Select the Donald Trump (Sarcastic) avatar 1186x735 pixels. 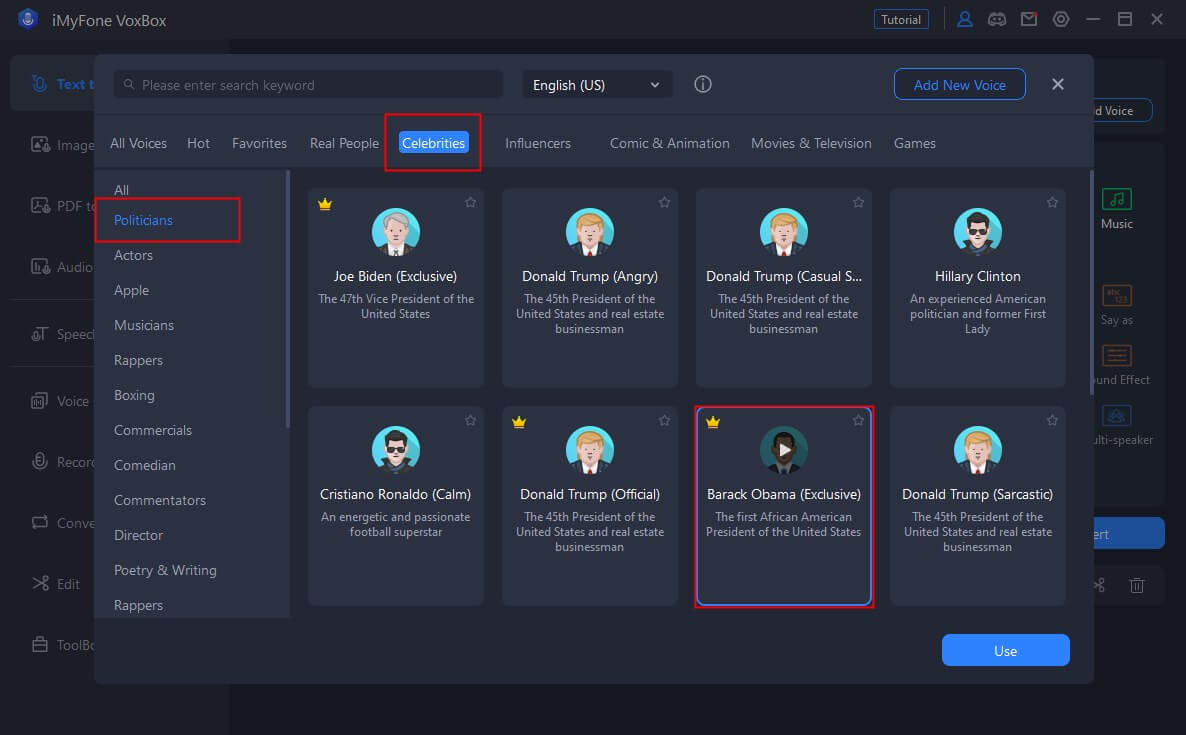pyautogui.click(x=978, y=450)
